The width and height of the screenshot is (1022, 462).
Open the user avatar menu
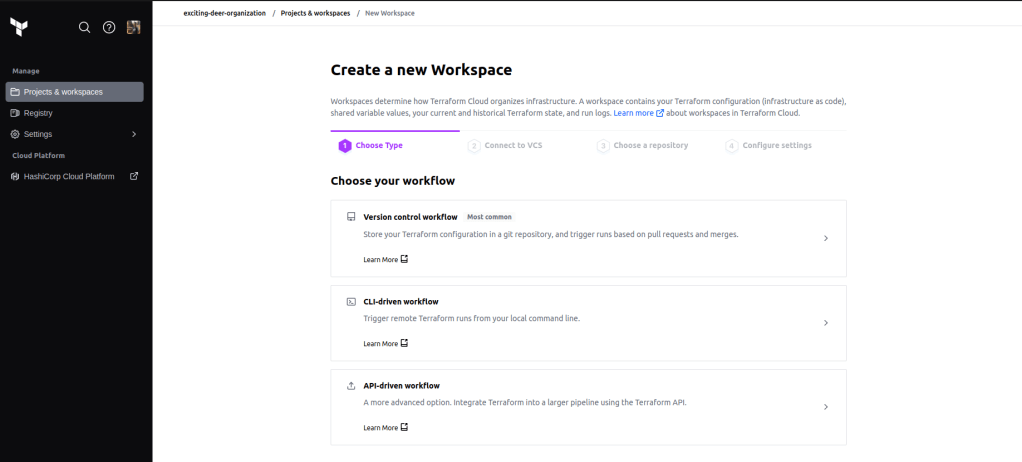pyautogui.click(x=133, y=27)
